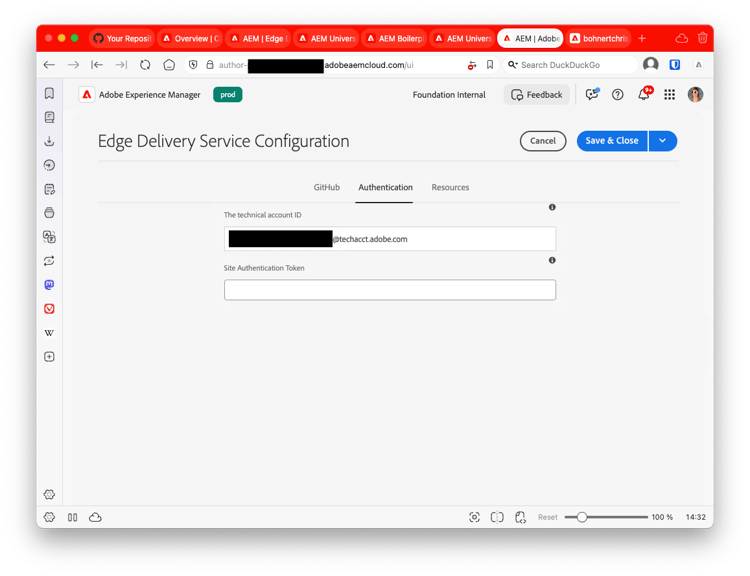Add a new web panel
Image resolution: width=750 pixels, height=576 pixels.
coord(49,356)
